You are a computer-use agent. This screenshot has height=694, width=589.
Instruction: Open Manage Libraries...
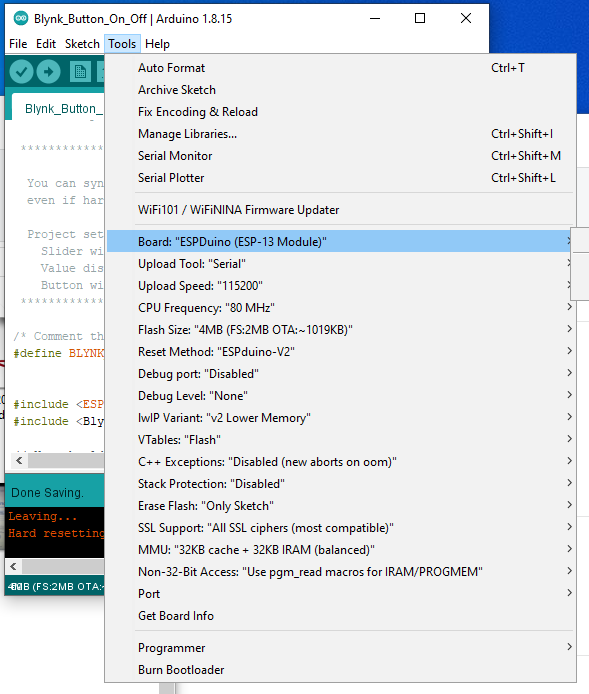[341, 134]
